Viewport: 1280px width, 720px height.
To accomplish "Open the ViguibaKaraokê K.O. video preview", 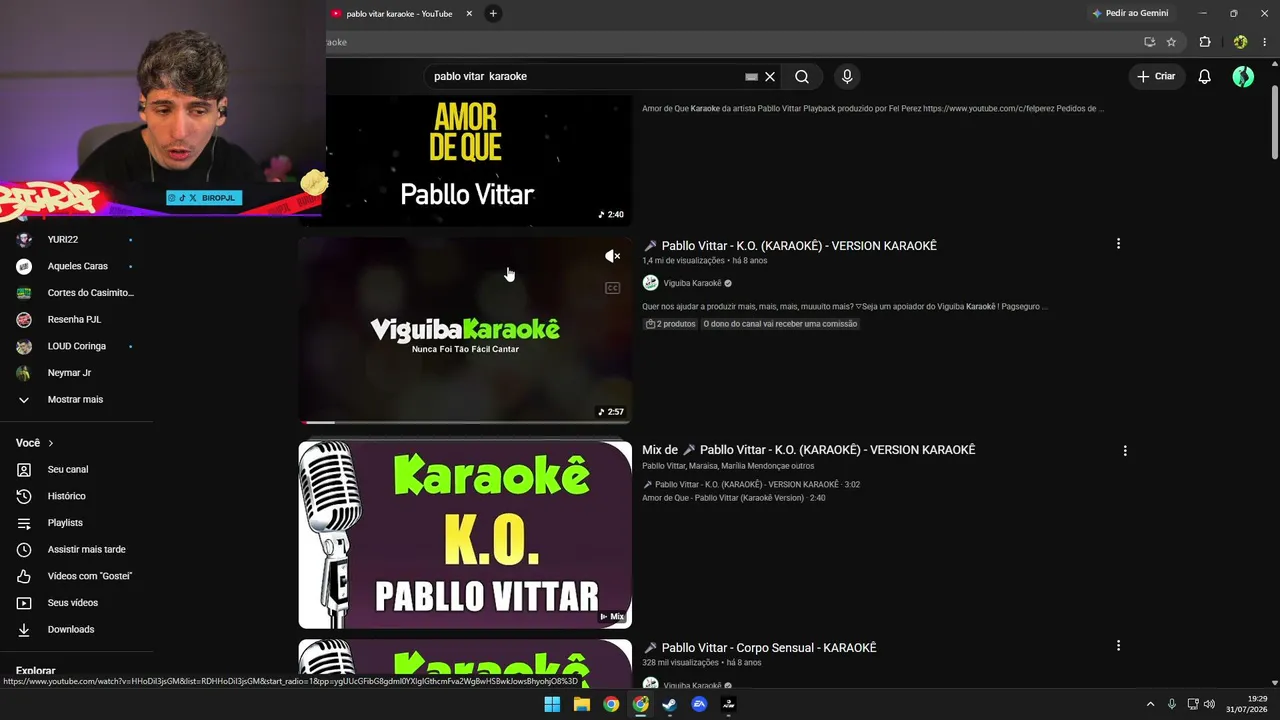I will coord(465,330).
